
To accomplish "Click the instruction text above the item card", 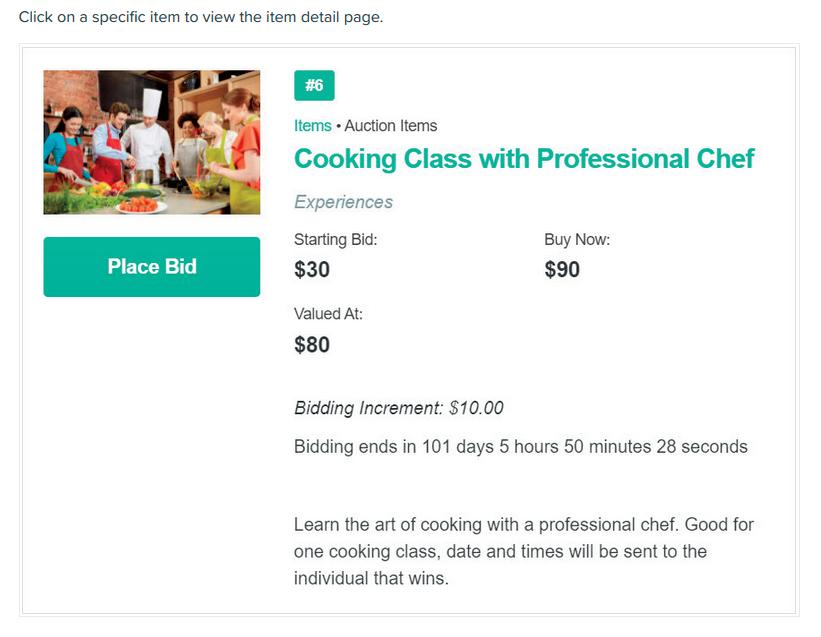I will pyautogui.click(x=201, y=17).
